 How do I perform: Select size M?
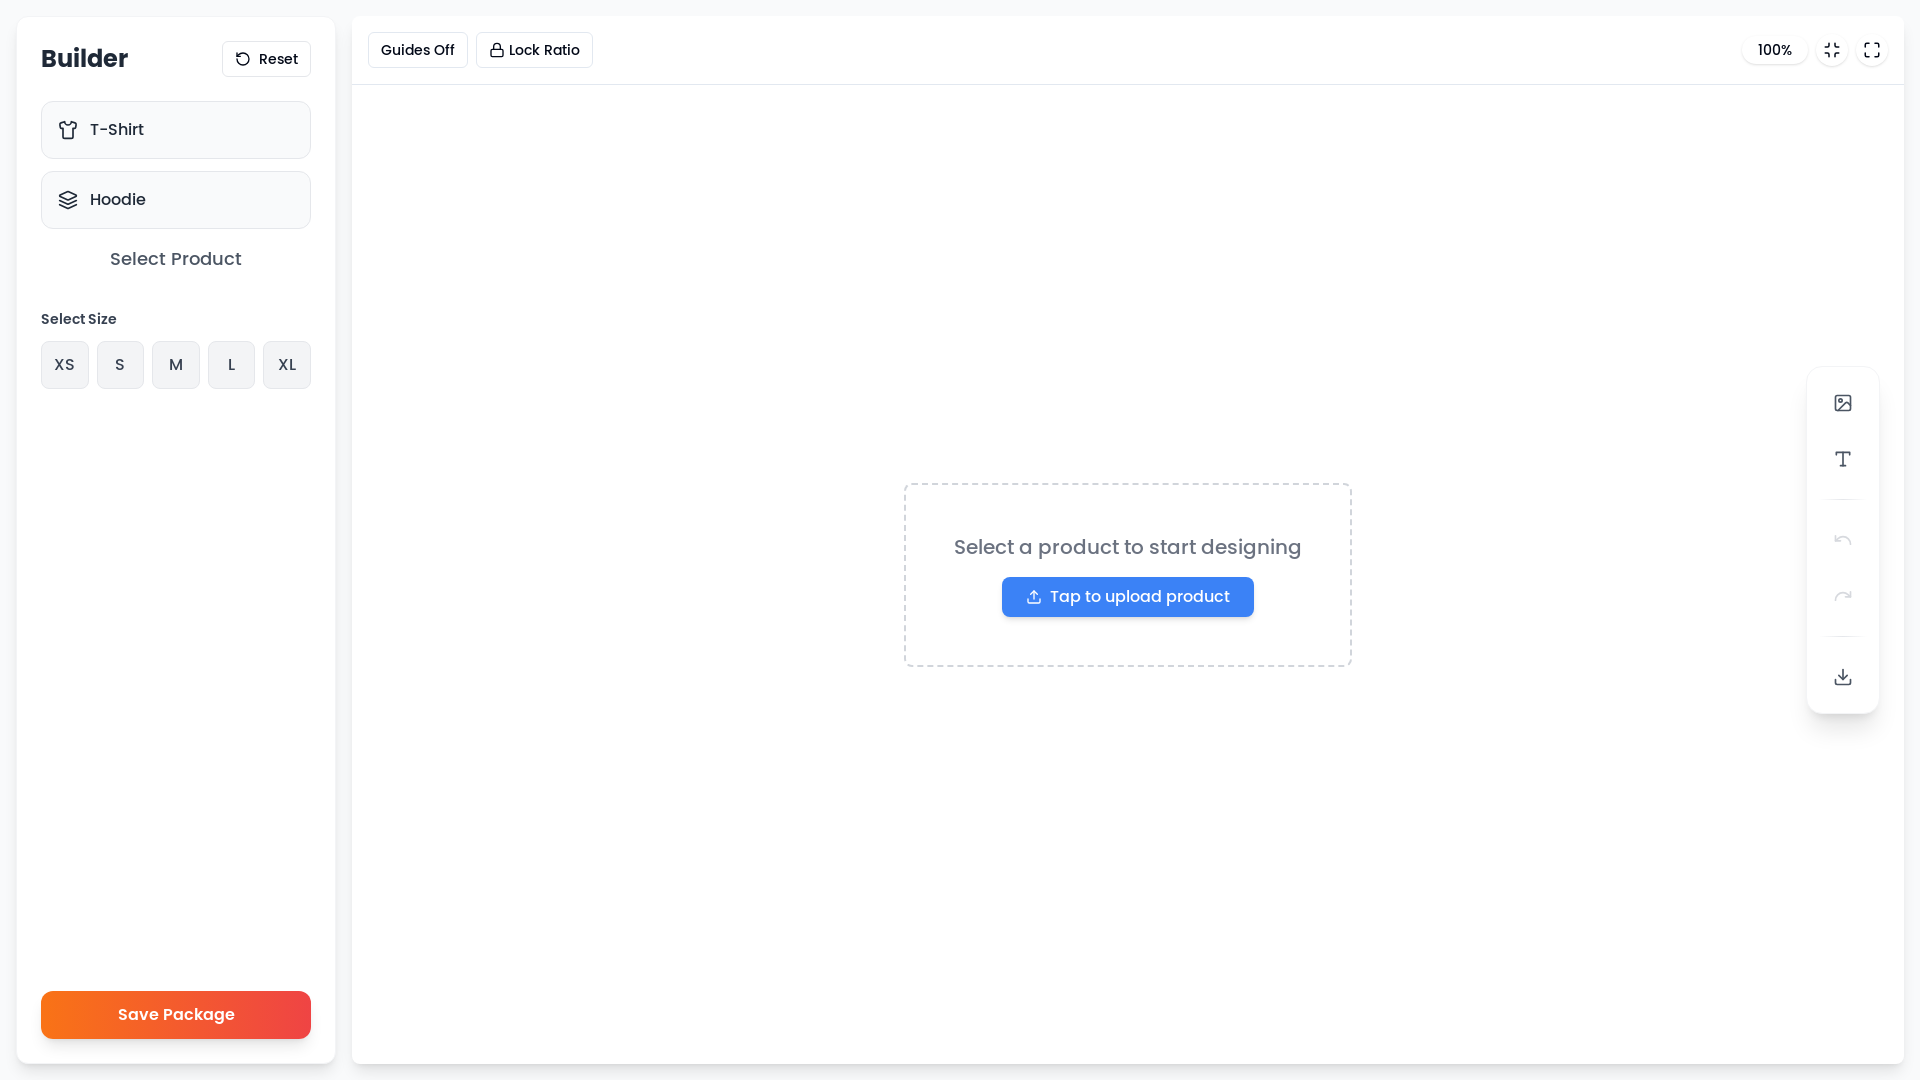(176, 365)
